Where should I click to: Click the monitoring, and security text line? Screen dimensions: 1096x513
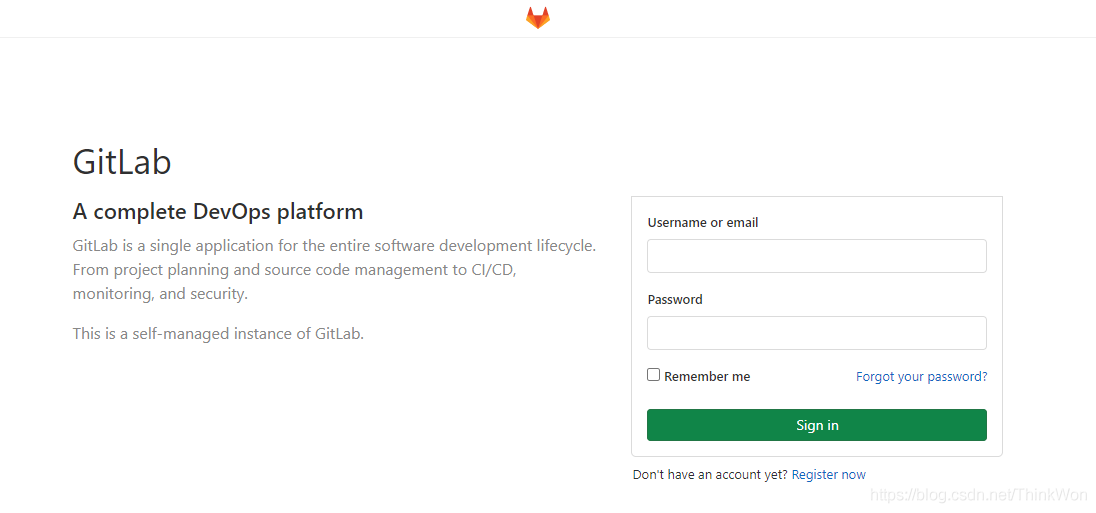pyautogui.click(x=160, y=294)
